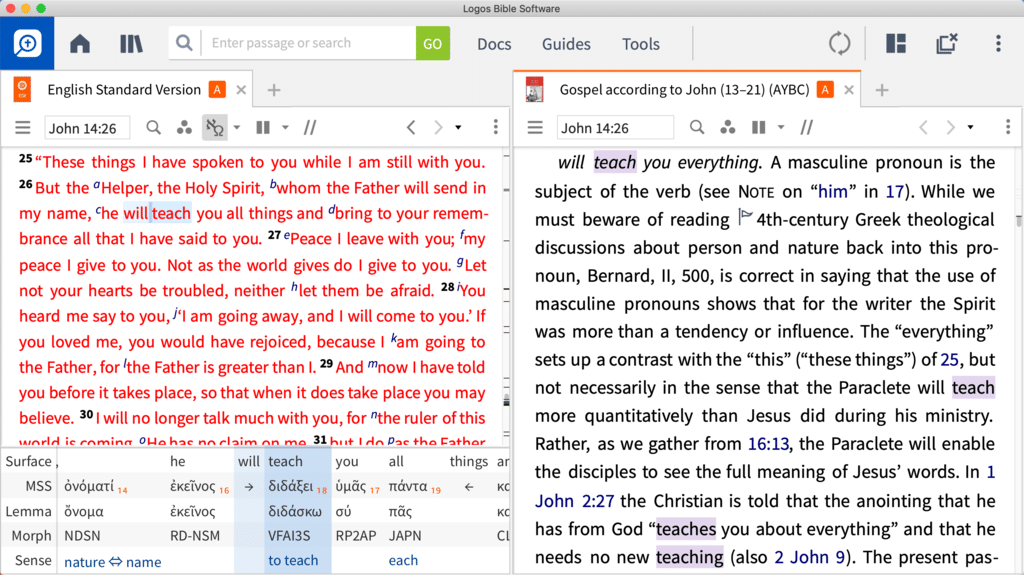This screenshot has height=575, width=1024.
Task: Click the search magnifier in command box
Action: (x=184, y=43)
